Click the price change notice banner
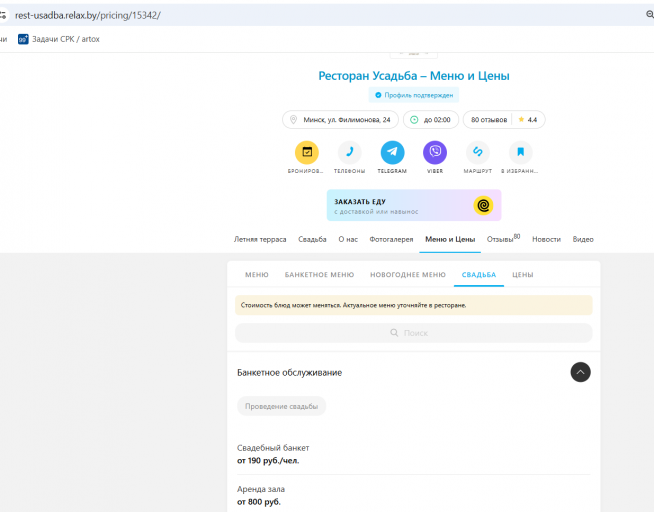The width and height of the screenshot is (654, 512). [414, 305]
